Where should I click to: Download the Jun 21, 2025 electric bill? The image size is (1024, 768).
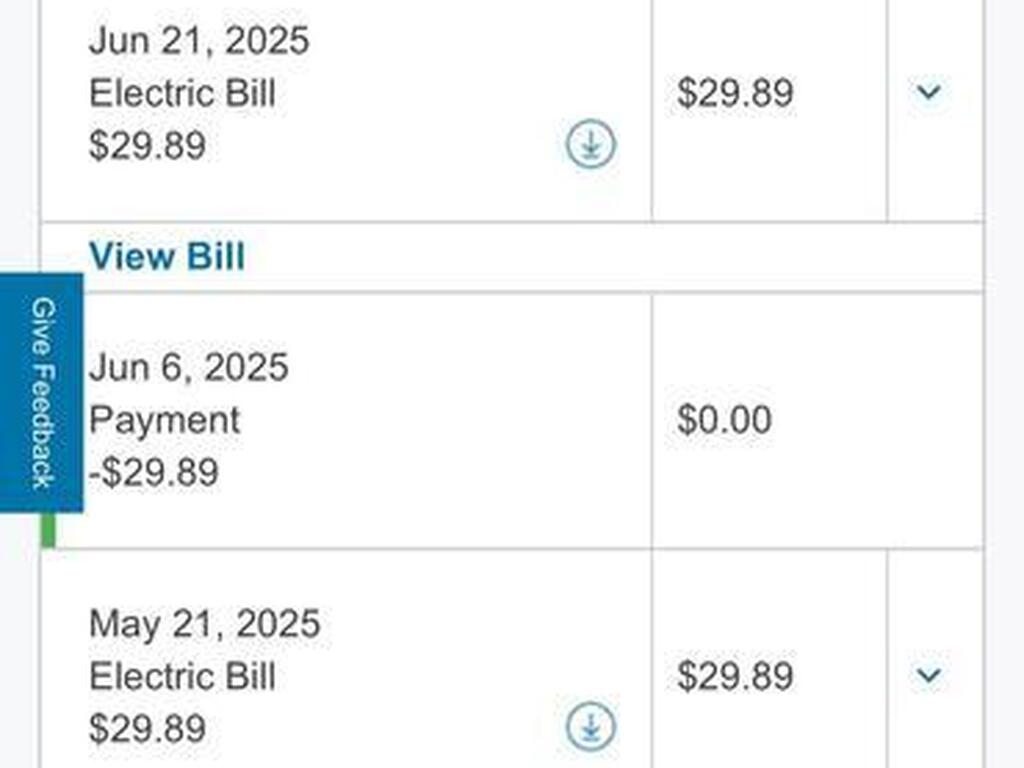[x=591, y=145]
